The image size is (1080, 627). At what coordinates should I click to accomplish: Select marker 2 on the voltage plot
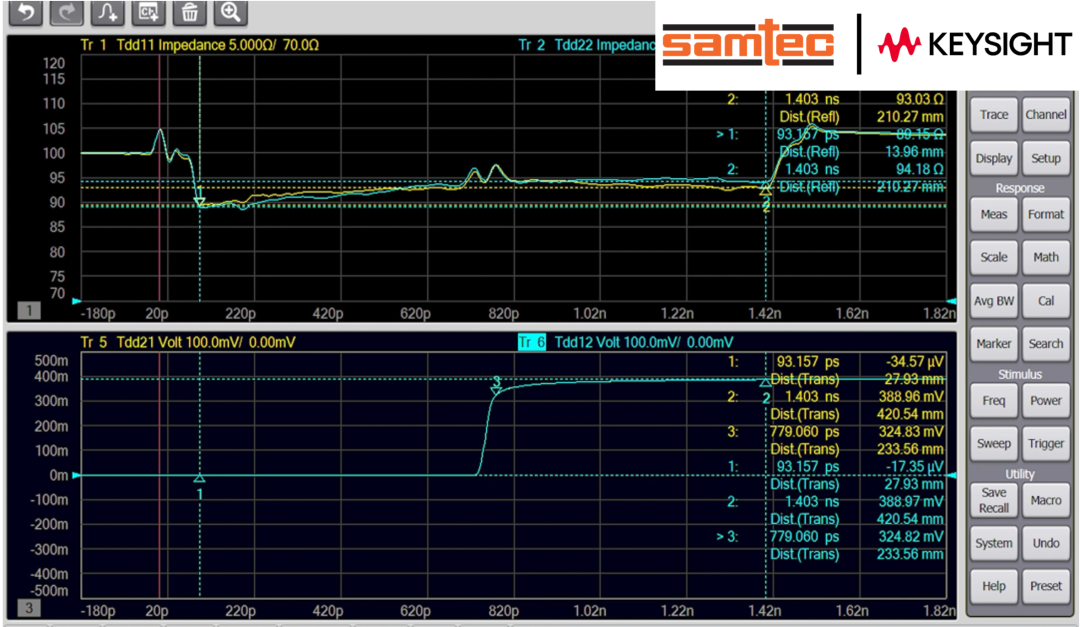click(765, 382)
